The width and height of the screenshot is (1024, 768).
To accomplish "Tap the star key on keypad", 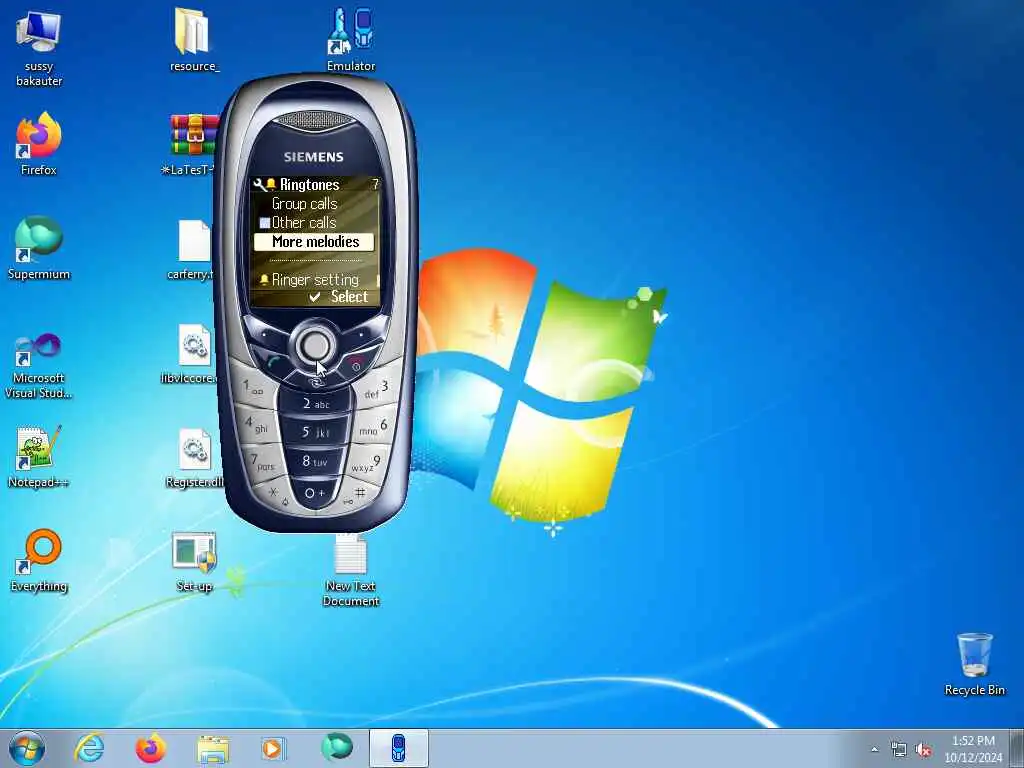I will pyautogui.click(x=277, y=494).
